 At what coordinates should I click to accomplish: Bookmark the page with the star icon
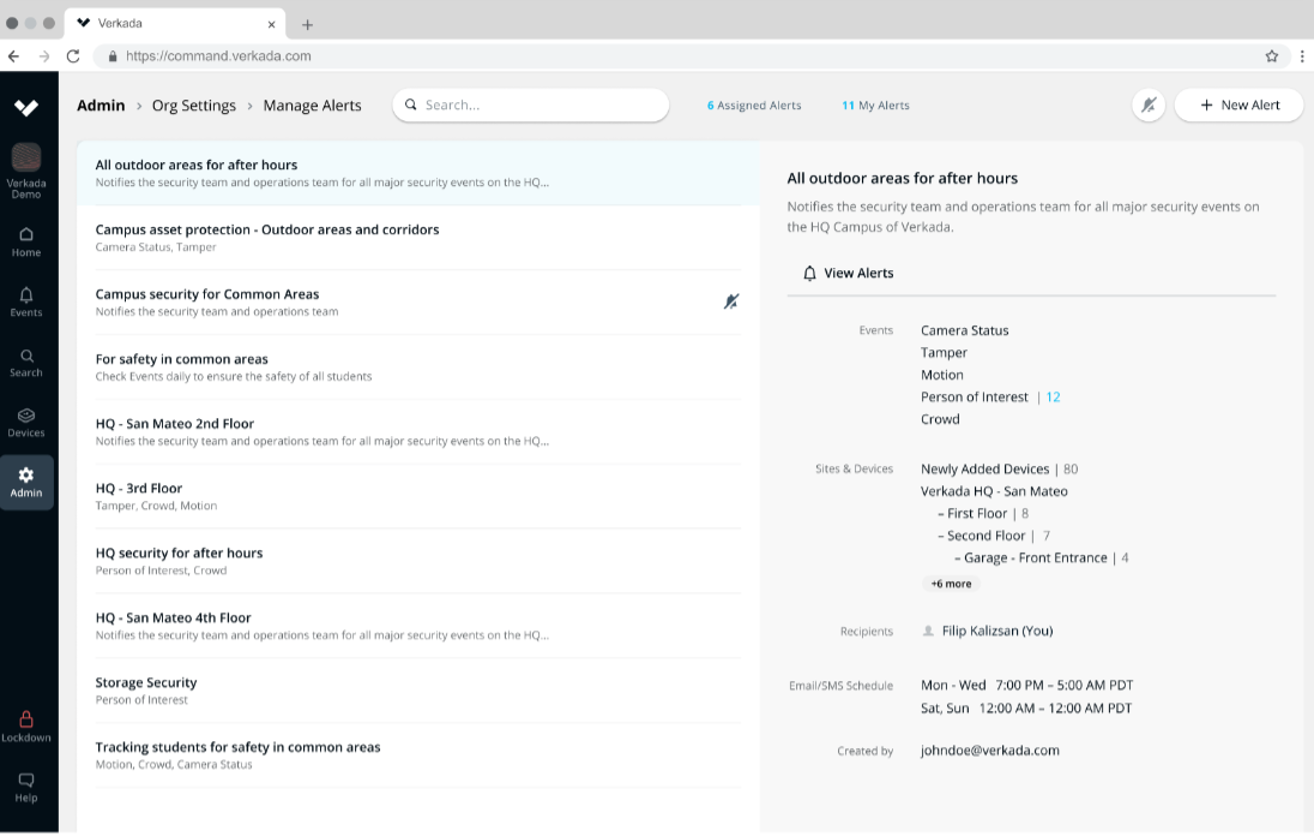pyautogui.click(x=1270, y=56)
